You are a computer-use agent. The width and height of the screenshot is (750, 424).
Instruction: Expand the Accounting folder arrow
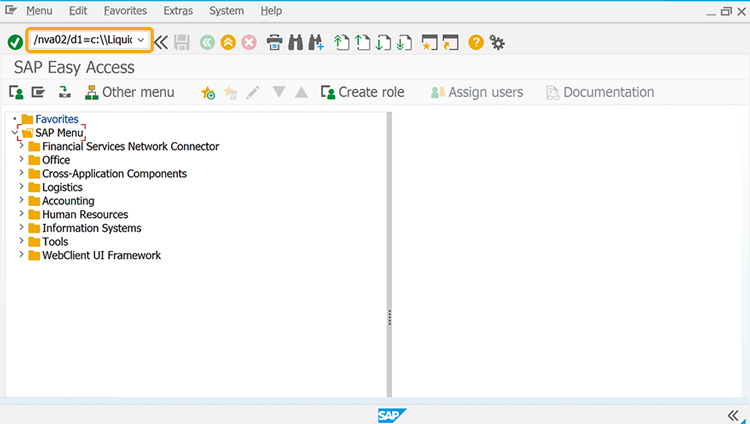pyautogui.click(x=22, y=200)
